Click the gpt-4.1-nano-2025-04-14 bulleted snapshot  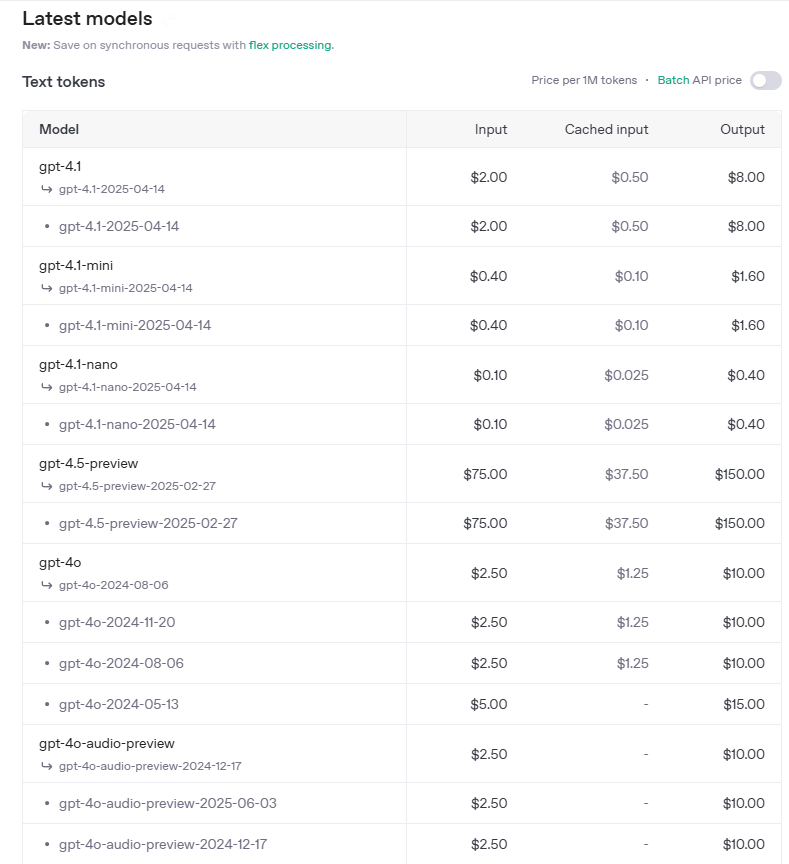pos(137,424)
